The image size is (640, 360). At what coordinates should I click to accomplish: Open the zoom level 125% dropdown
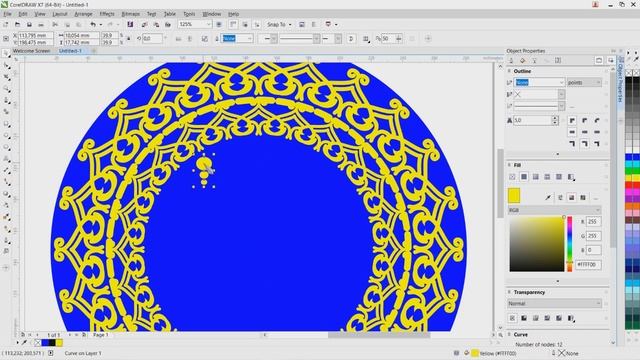(x=208, y=24)
